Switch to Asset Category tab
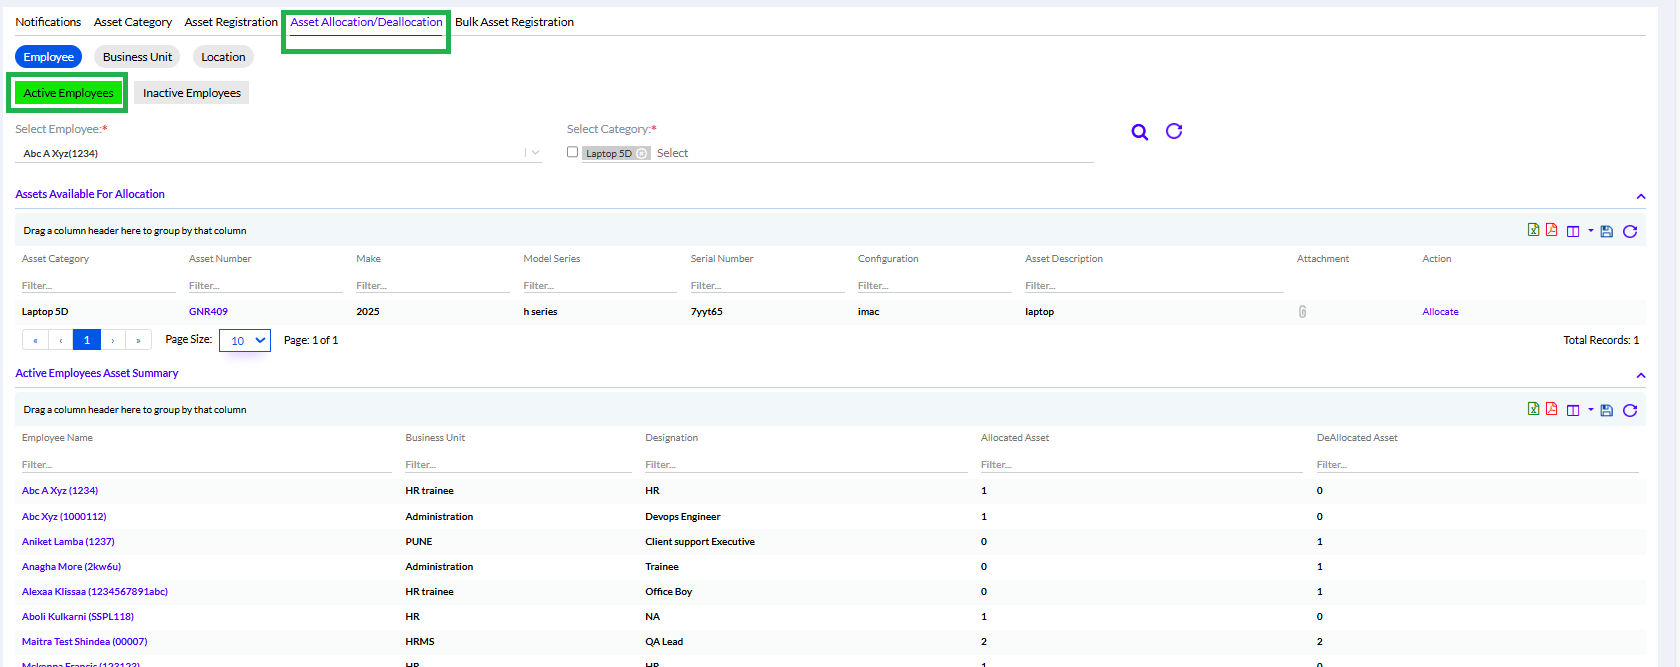The width and height of the screenshot is (1680, 667). tap(133, 22)
